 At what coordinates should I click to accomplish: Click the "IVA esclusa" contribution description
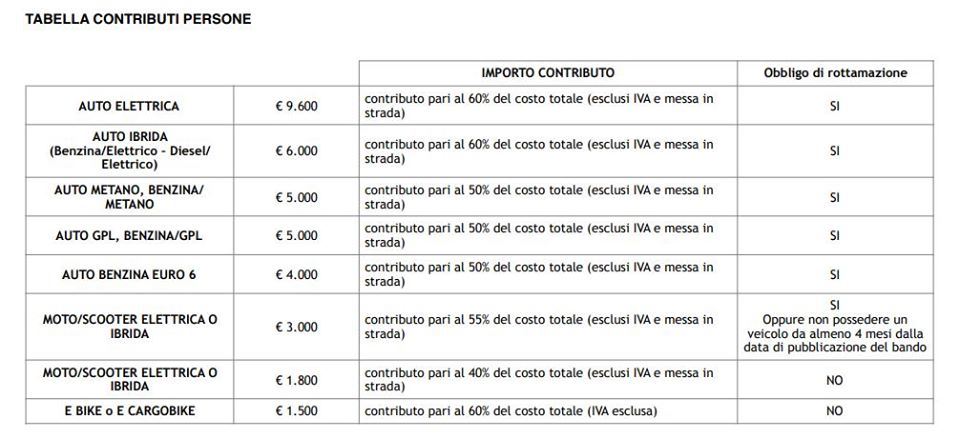[x=511, y=411]
